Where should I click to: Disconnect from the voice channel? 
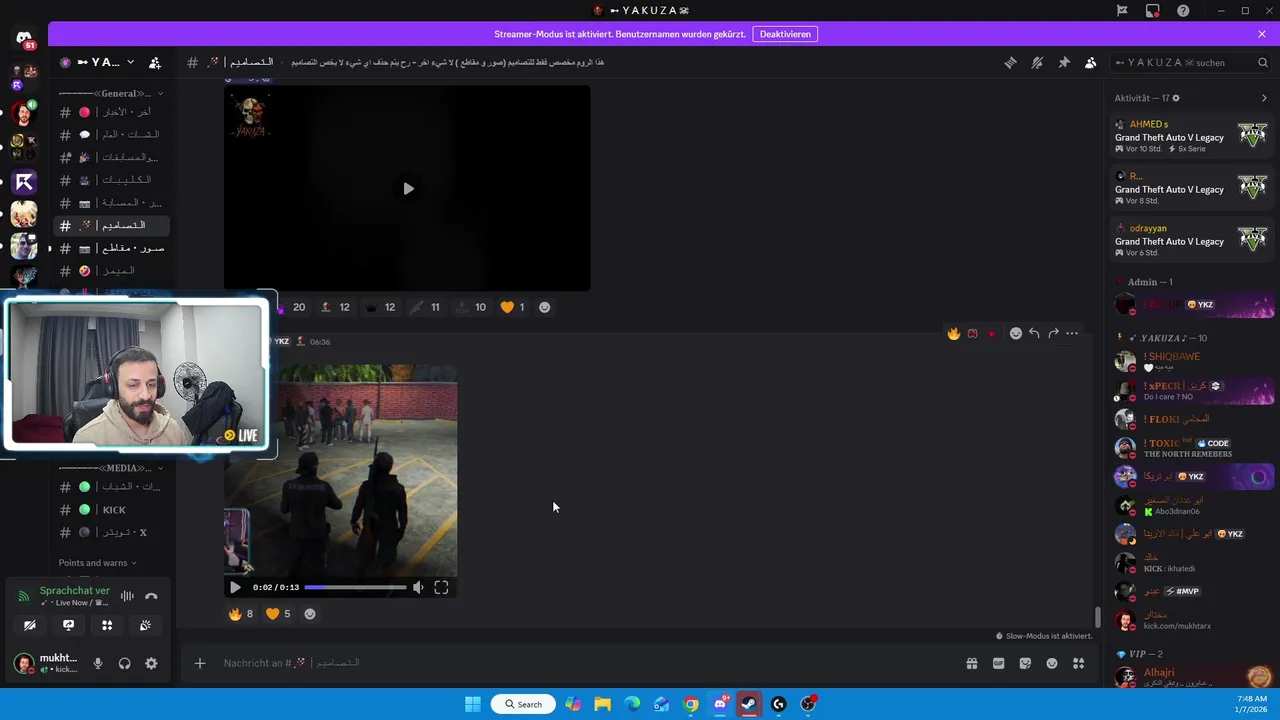click(x=151, y=596)
